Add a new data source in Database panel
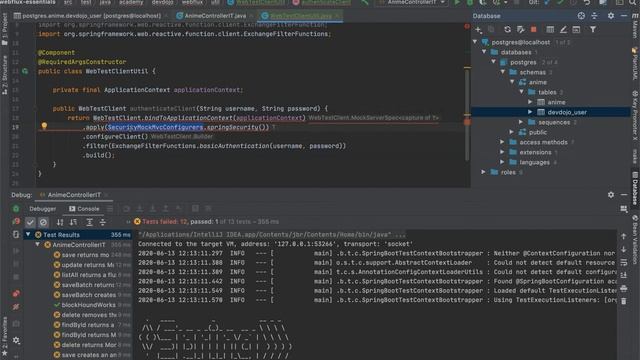The image size is (640, 360). [x=478, y=30]
